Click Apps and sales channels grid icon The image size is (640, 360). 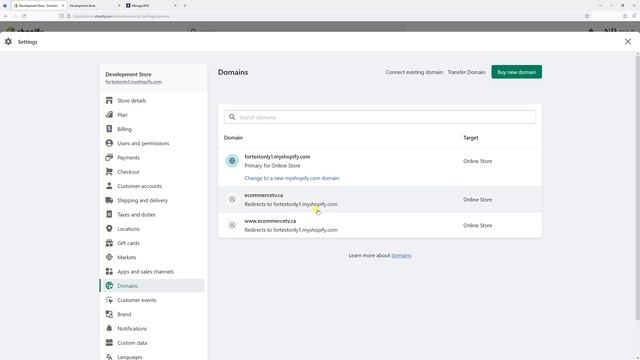click(109, 271)
